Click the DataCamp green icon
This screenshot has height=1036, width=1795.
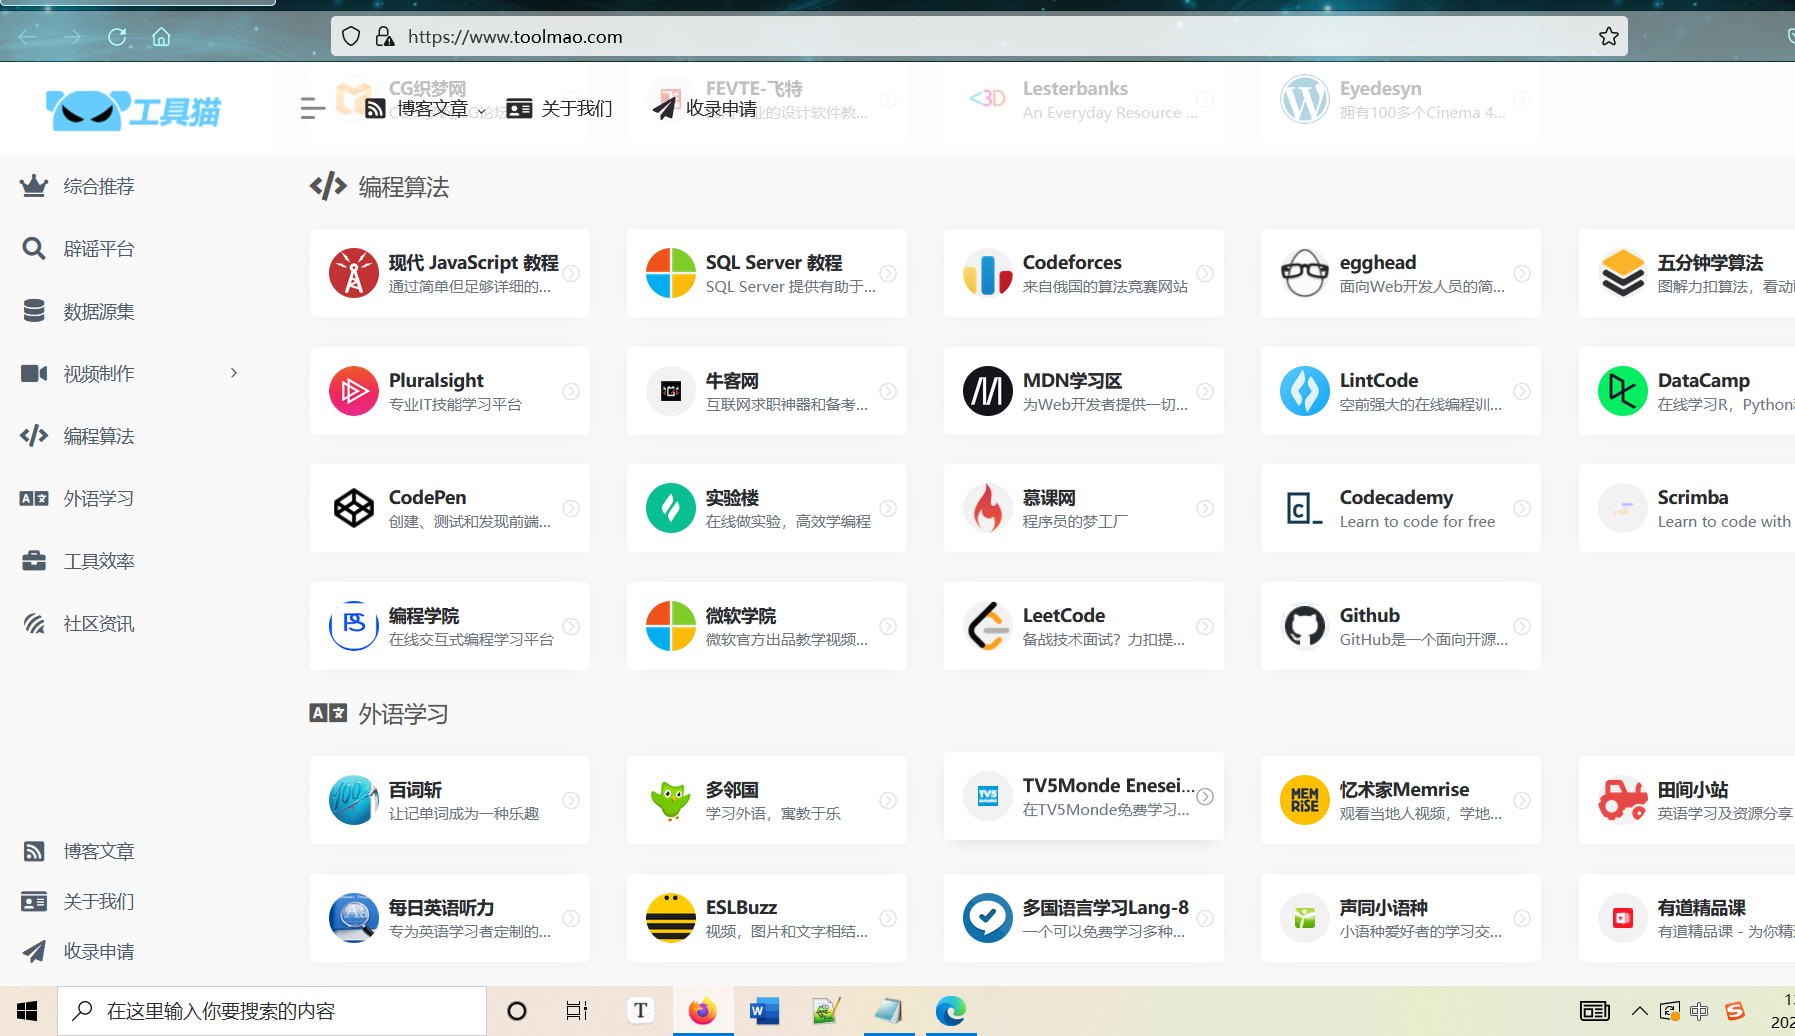tap(1623, 391)
